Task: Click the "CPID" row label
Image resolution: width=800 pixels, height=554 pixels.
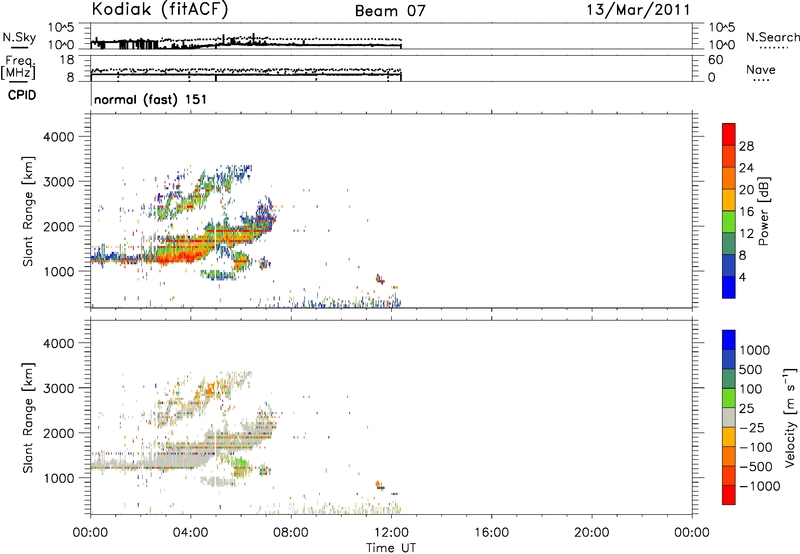Action: (22, 95)
